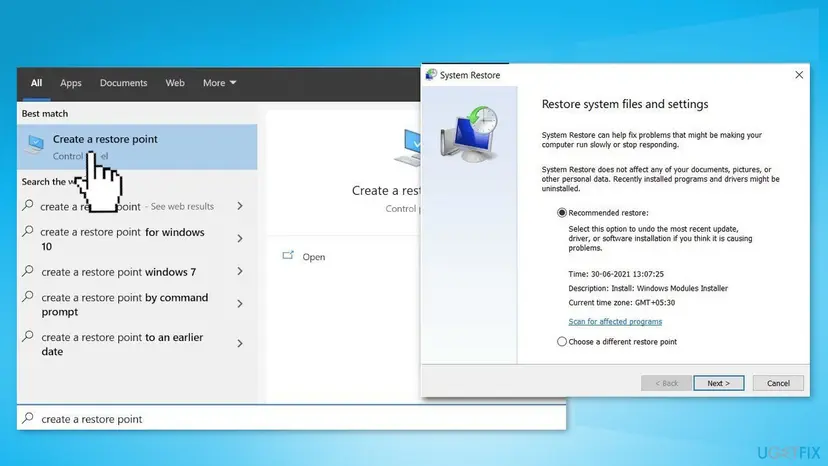Click the search text field "create a restore point"

click(x=291, y=418)
